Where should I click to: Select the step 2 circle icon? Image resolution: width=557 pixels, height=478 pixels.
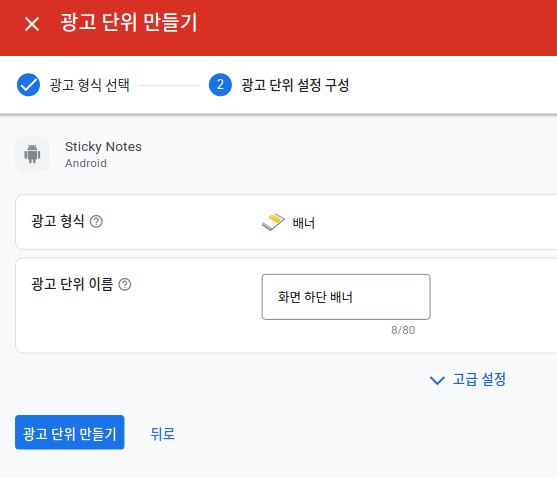[220, 85]
